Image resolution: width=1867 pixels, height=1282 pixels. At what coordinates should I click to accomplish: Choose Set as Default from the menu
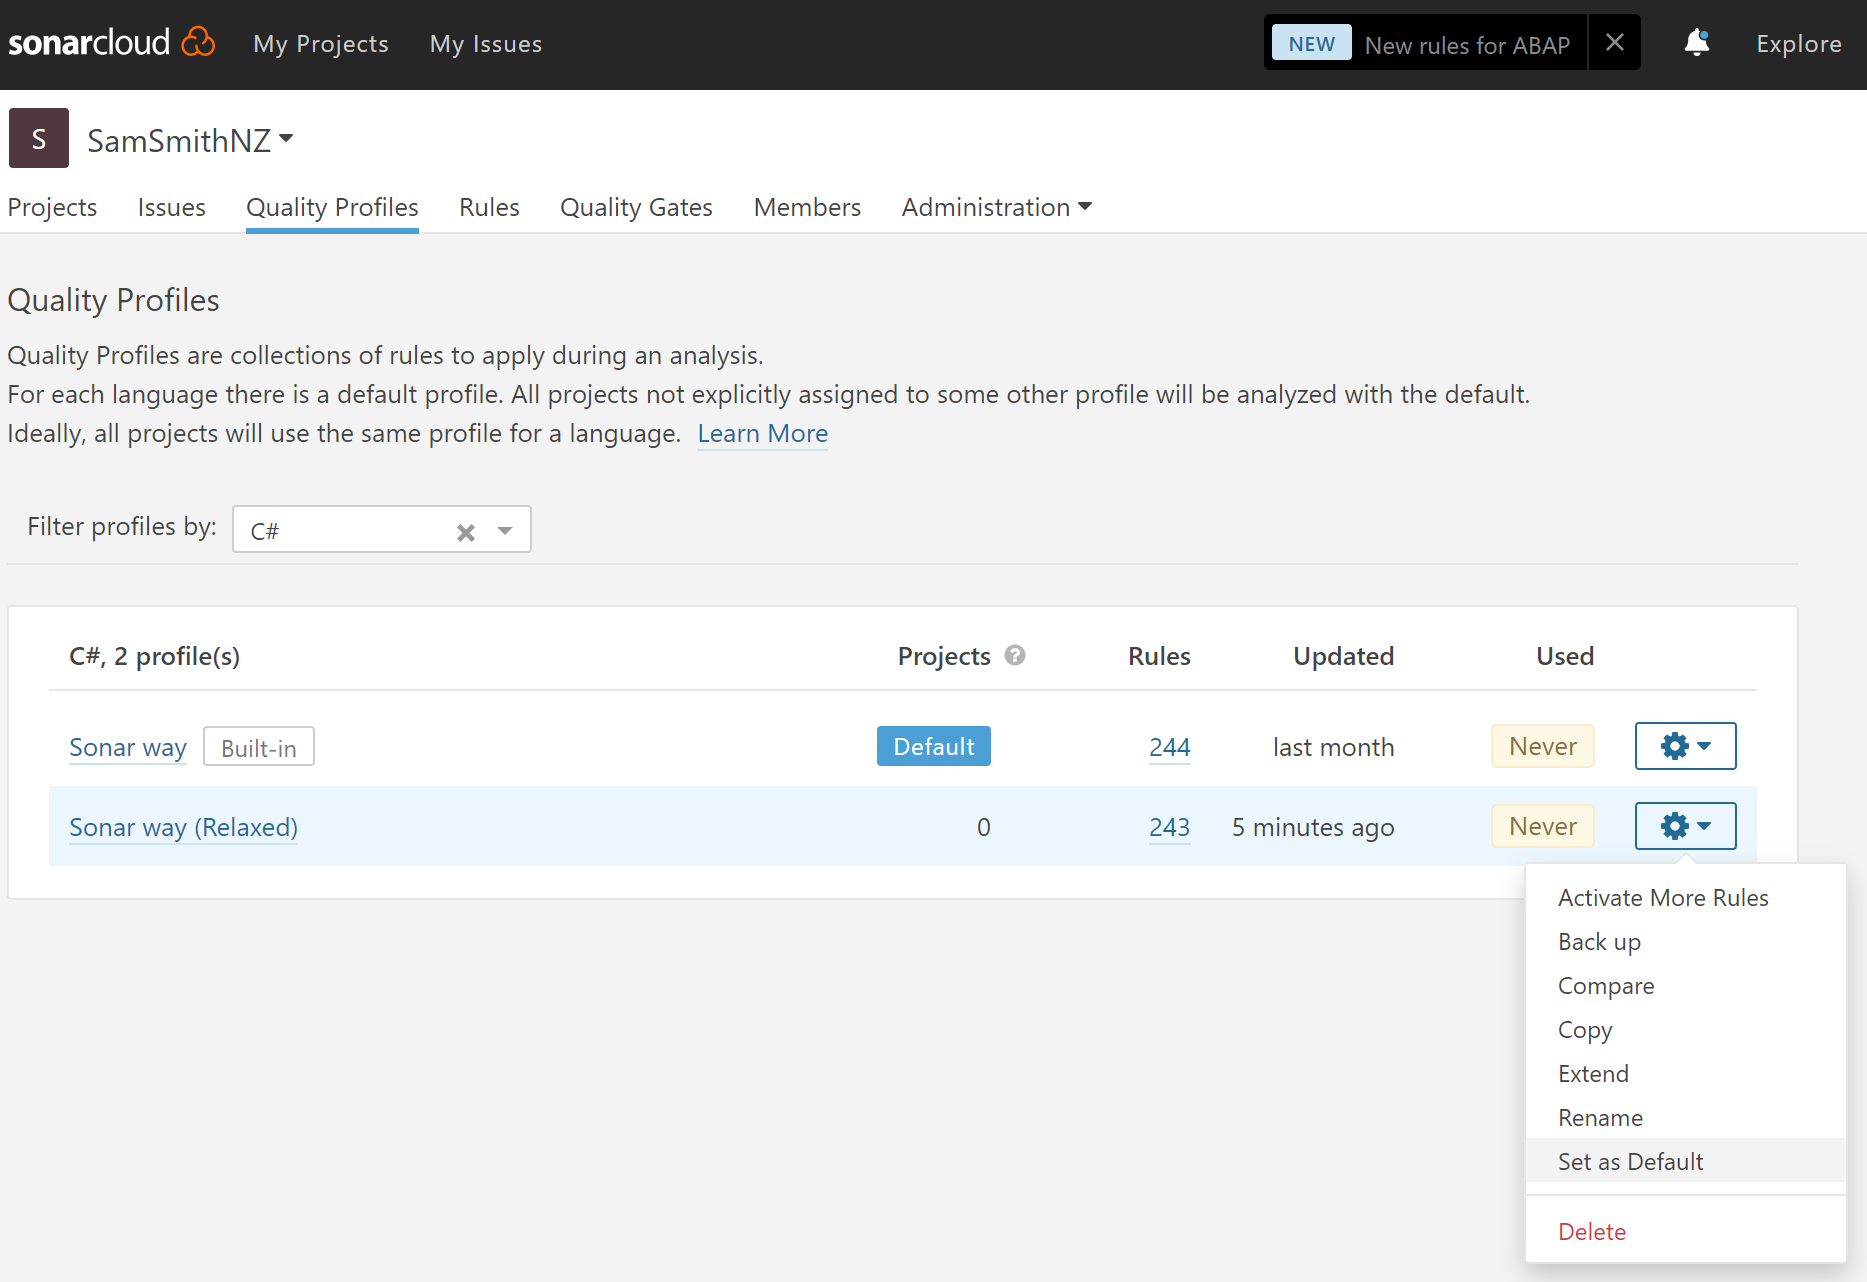pyautogui.click(x=1630, y=1161)
